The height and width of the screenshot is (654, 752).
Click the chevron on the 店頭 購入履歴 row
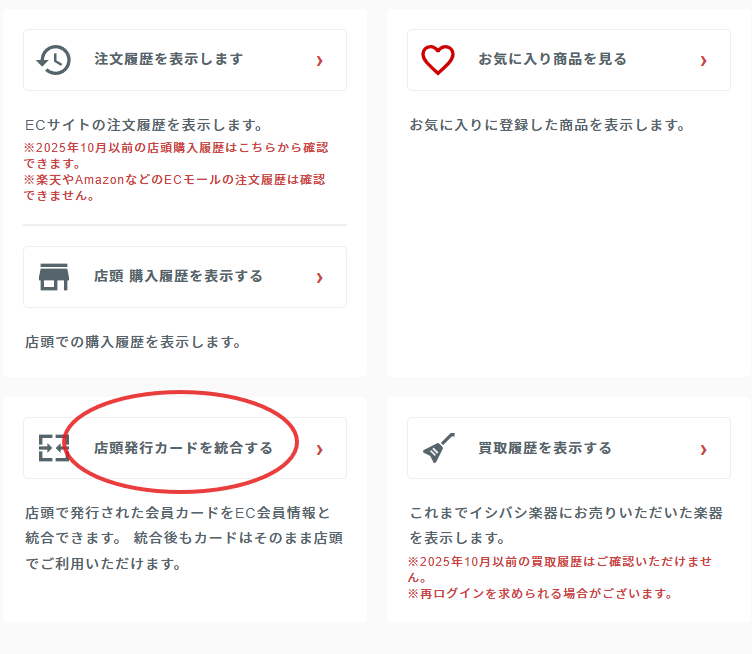[319, 278]
